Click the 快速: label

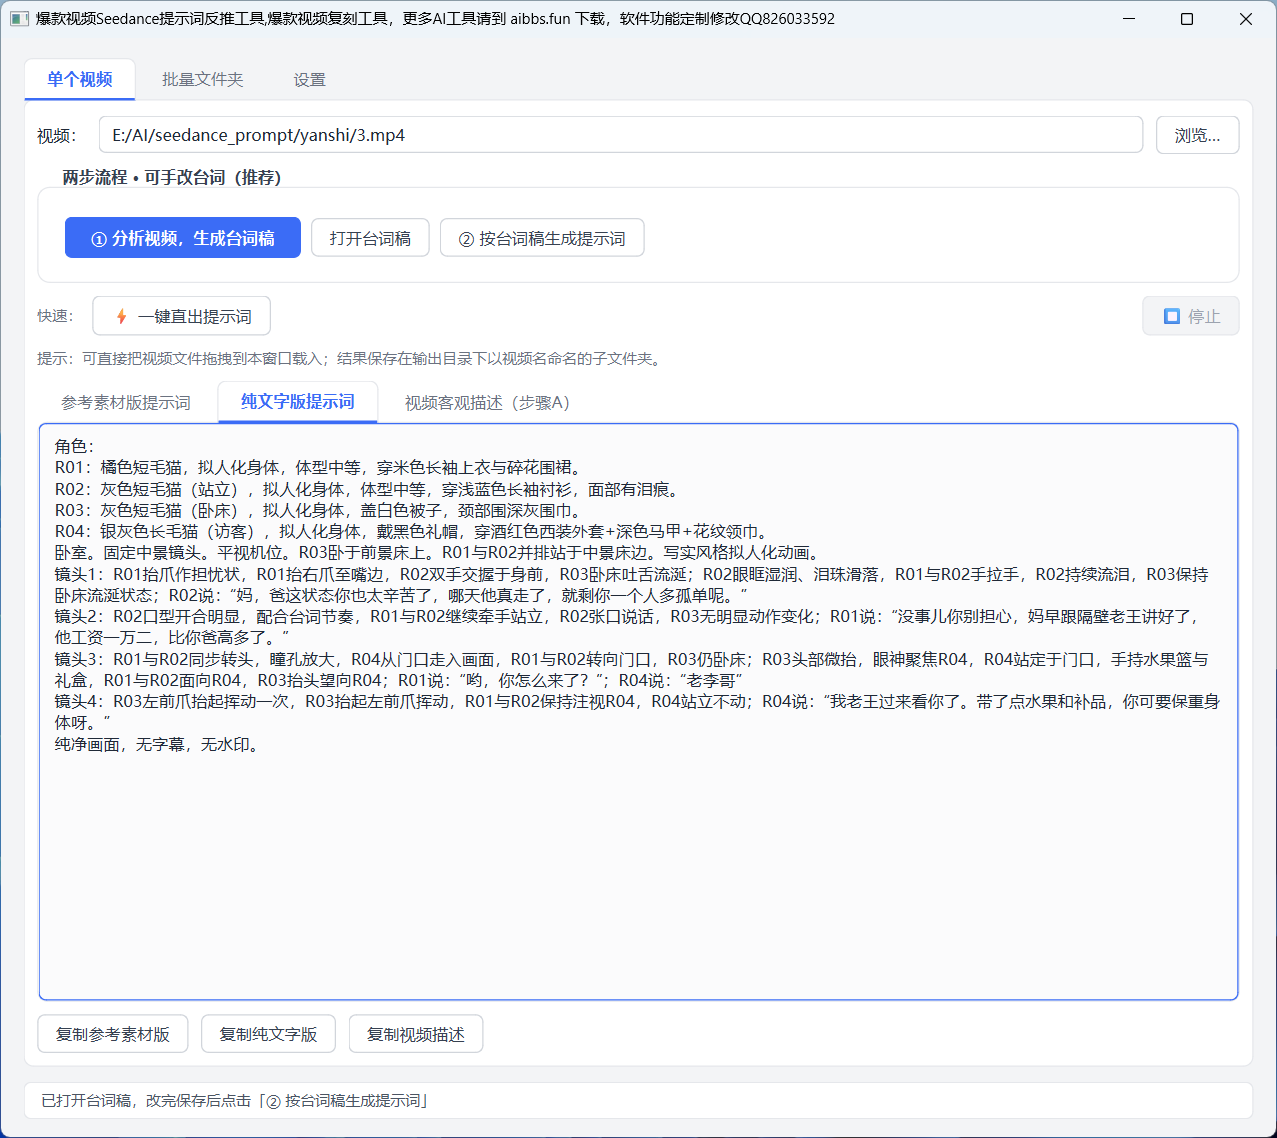[x=56, y=316]
